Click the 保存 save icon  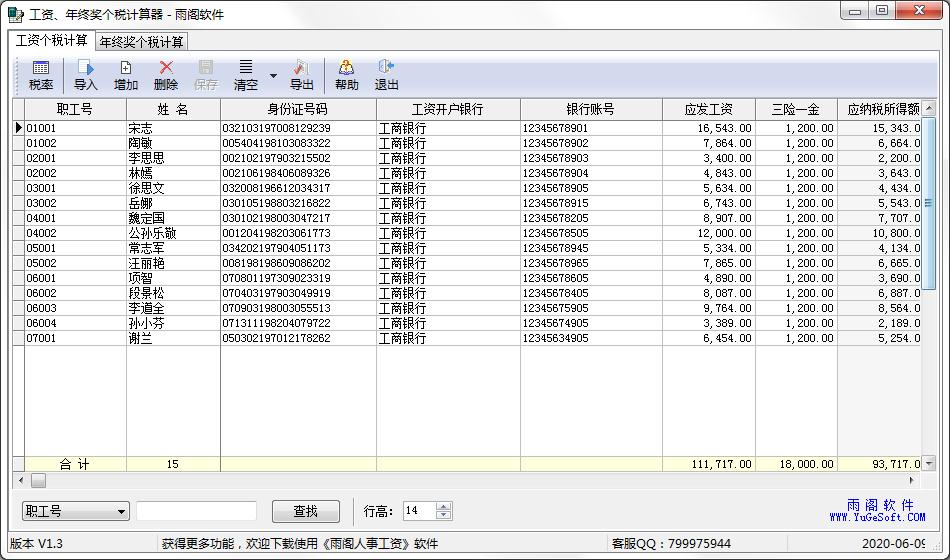(x=206, y=75)
